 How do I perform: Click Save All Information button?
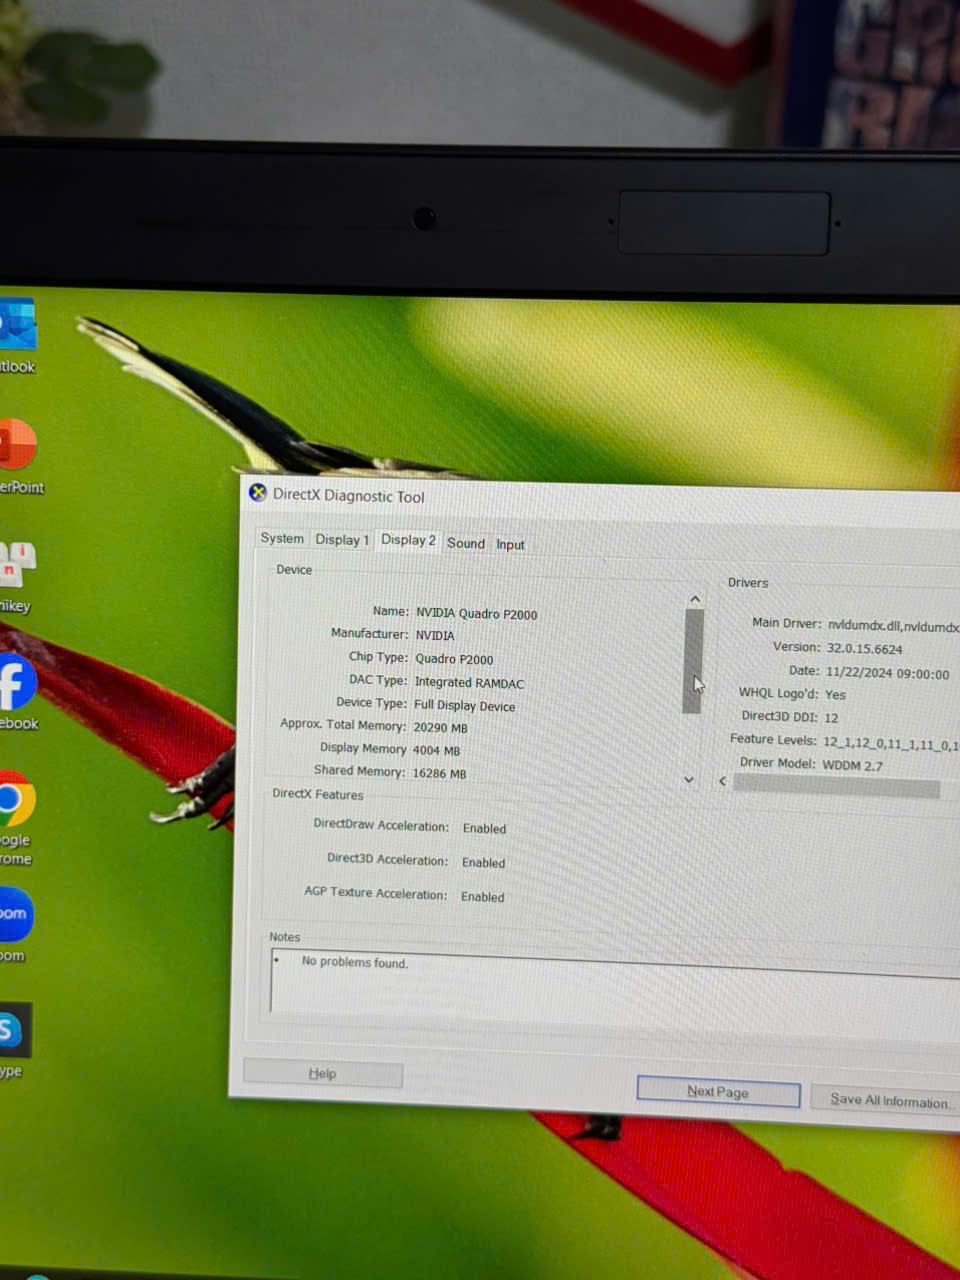click(888, 1101)
